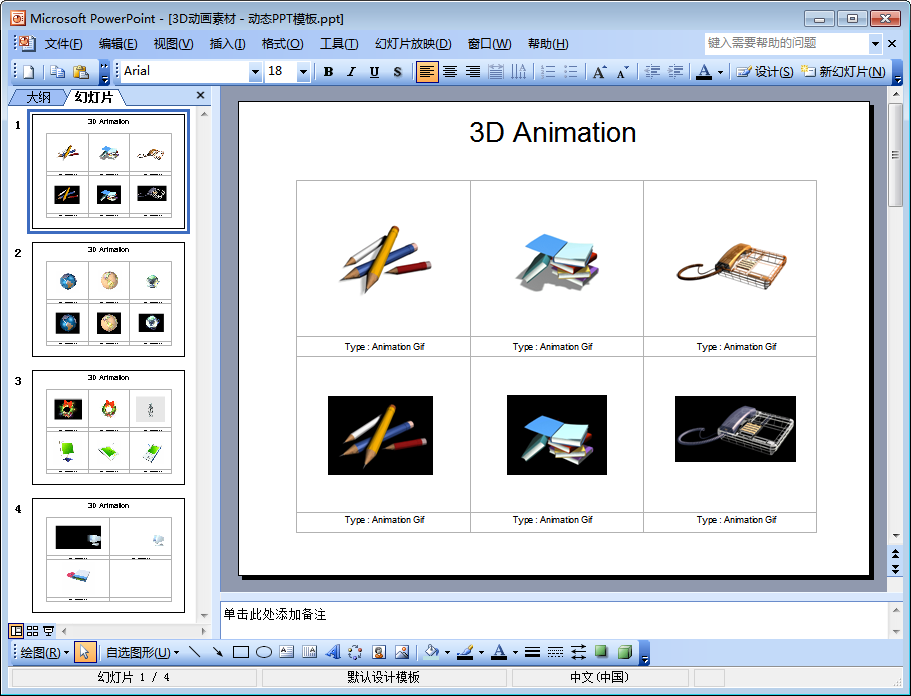The image size is (911, 696).
Task: Expand the help question dropdown arrow
Action: point(875,44)
